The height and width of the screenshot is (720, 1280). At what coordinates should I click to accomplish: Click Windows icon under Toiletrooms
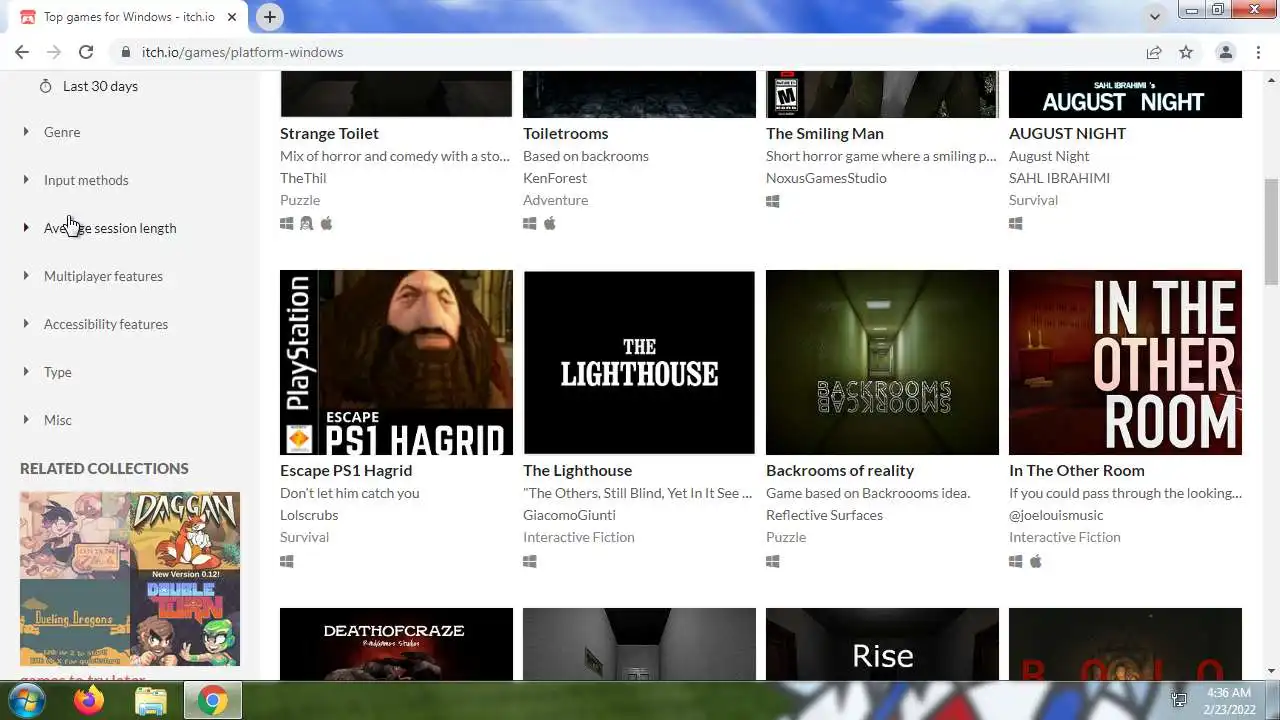coord(530,224)
